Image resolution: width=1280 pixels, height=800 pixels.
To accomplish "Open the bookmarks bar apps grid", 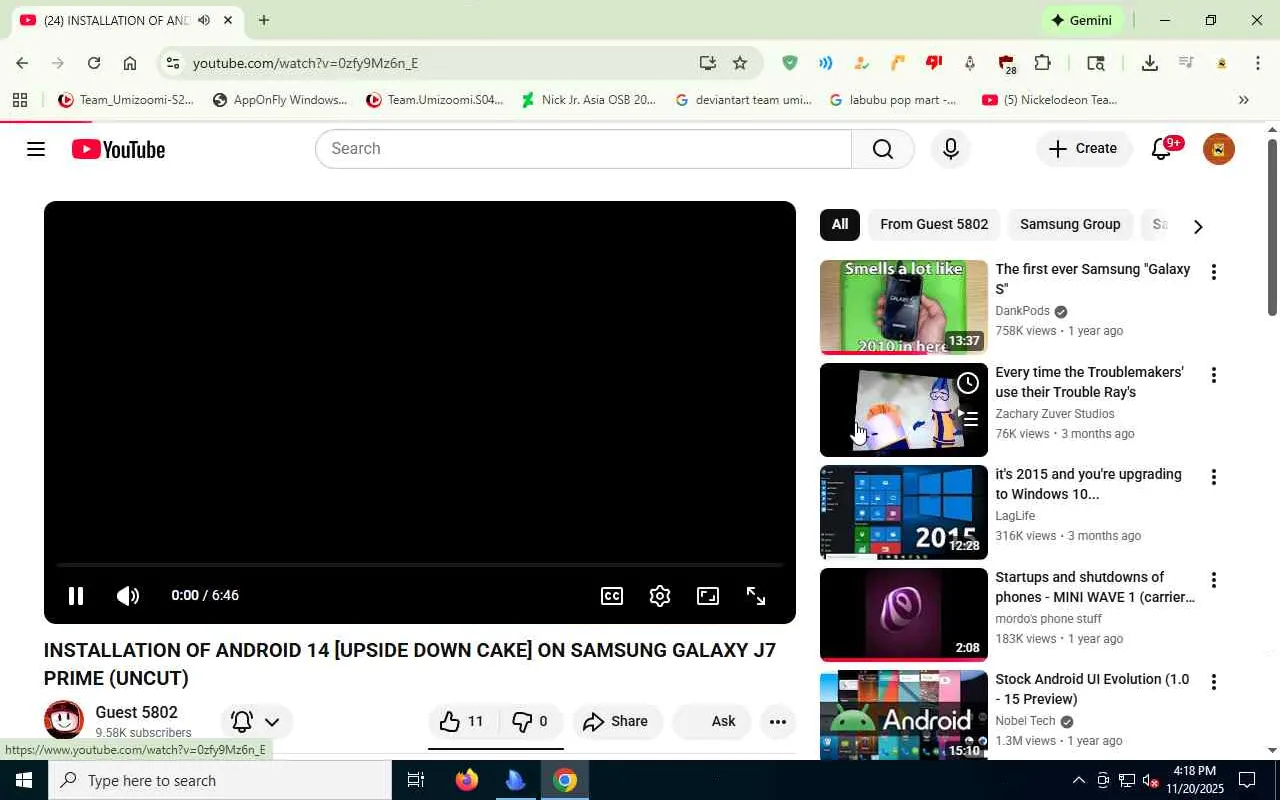I will 20,100.
